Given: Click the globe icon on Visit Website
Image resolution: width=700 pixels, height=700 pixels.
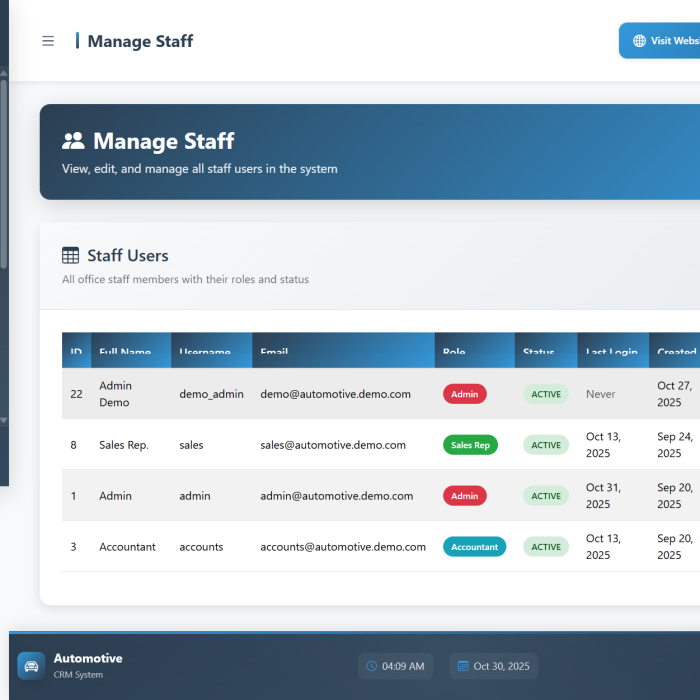Looking at the screenshot, I should pos(639,41).
